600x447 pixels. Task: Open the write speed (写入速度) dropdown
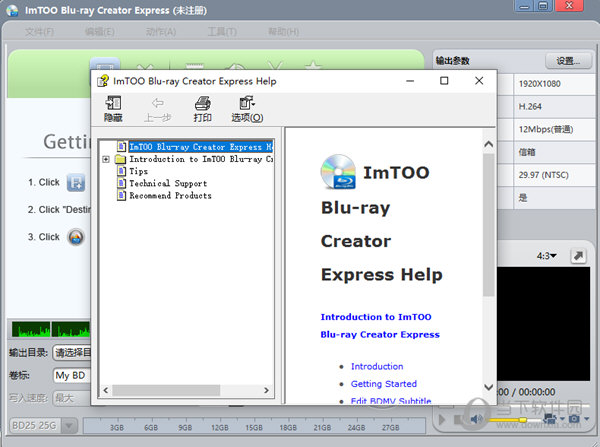(x=72, y=398)
